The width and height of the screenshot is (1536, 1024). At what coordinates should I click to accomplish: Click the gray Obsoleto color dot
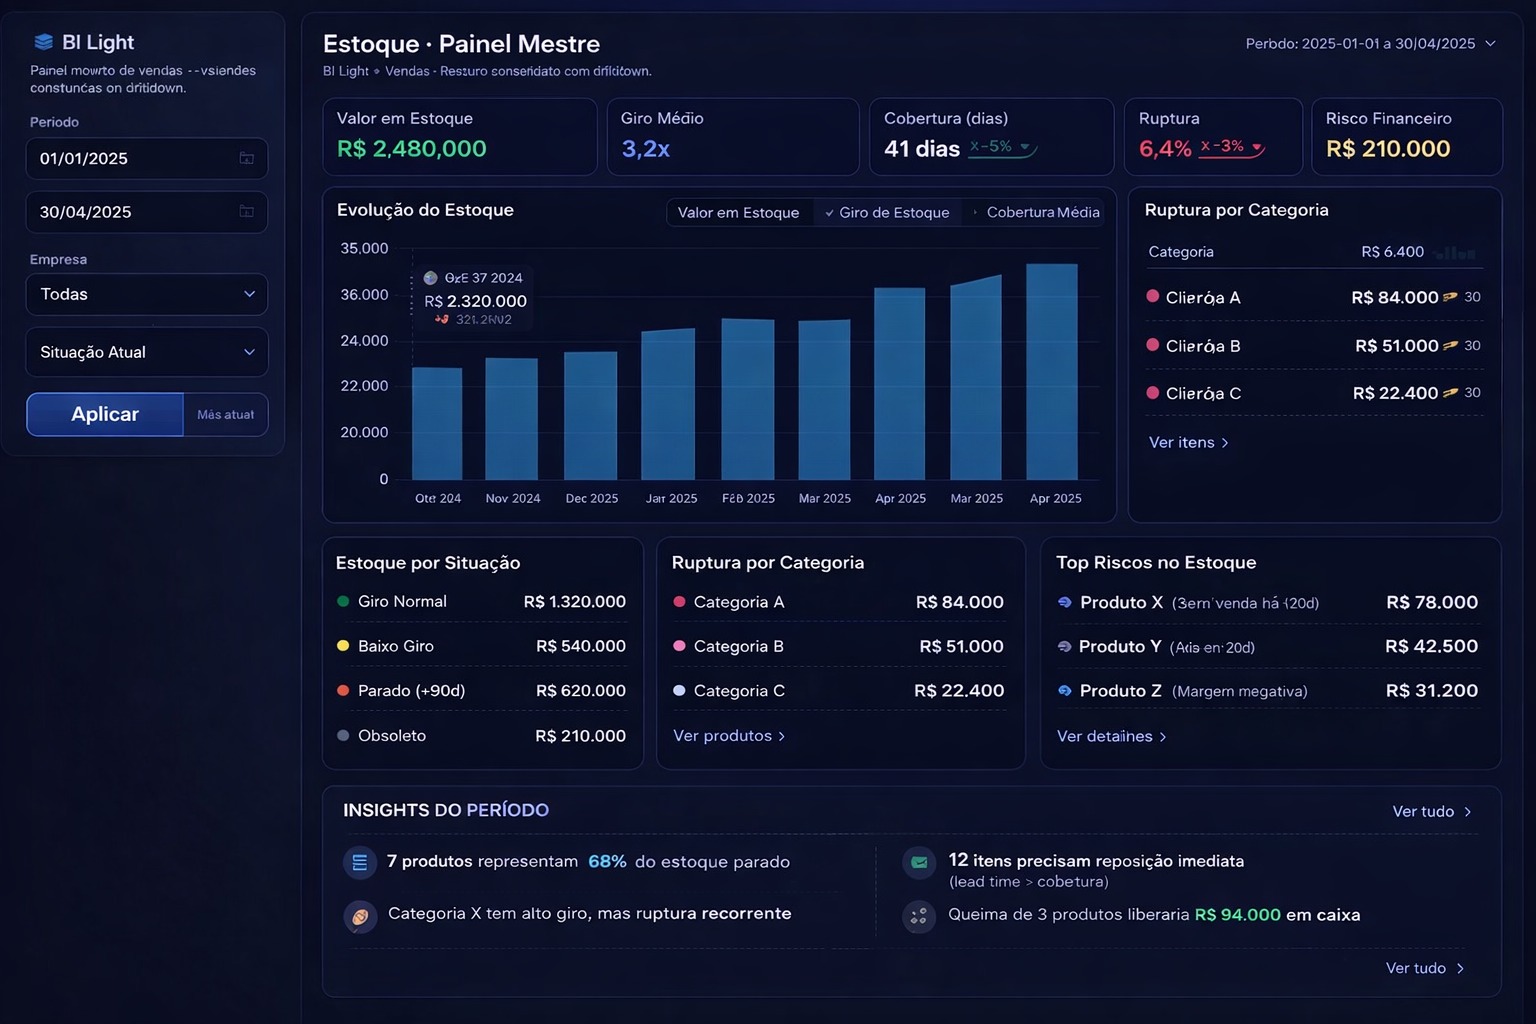(343, 735)
